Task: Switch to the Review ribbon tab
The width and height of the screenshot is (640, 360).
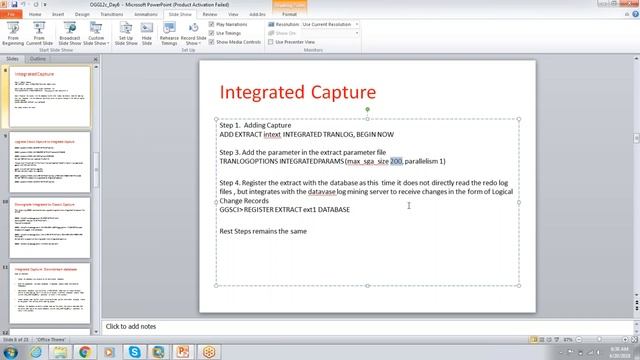Action: [x=210, y=14]
